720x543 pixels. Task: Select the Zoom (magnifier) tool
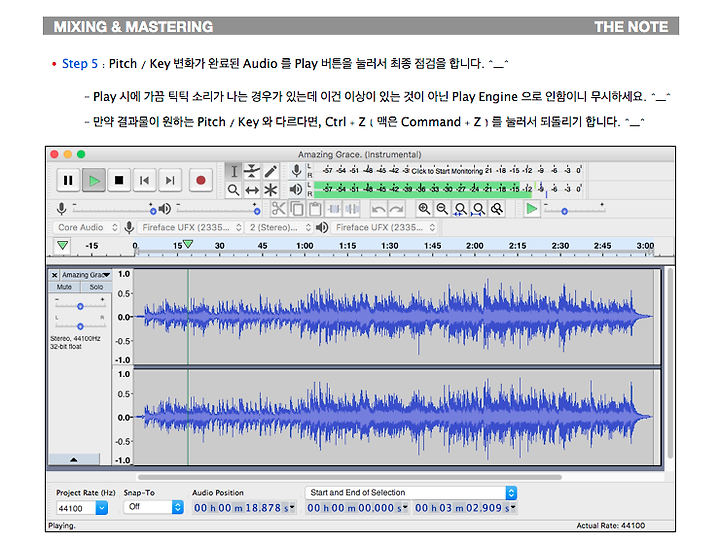point(234,190)
